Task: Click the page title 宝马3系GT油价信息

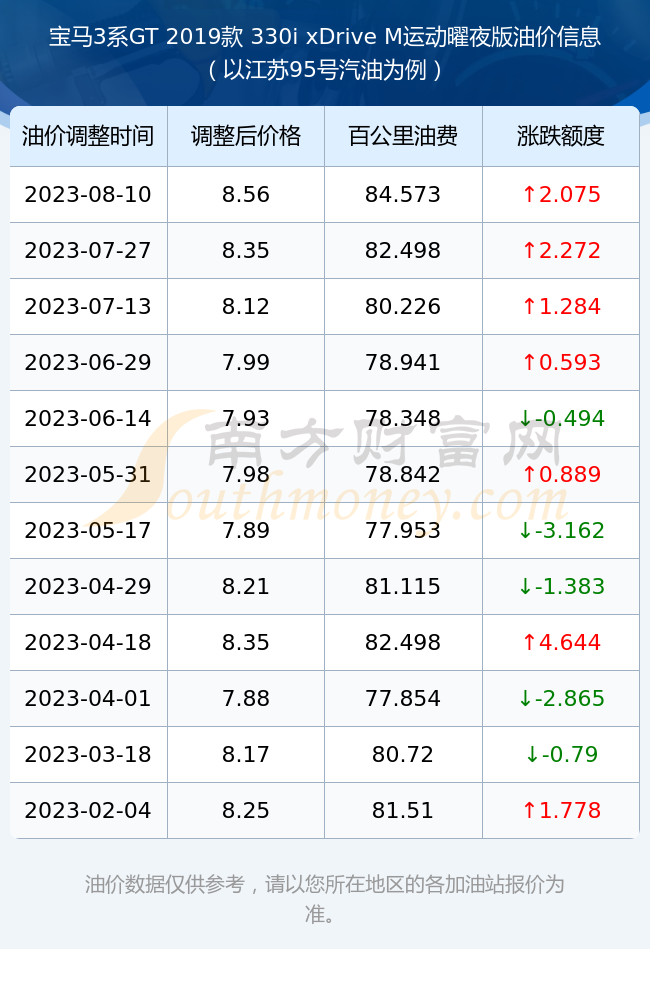Action: pos(325,36)
